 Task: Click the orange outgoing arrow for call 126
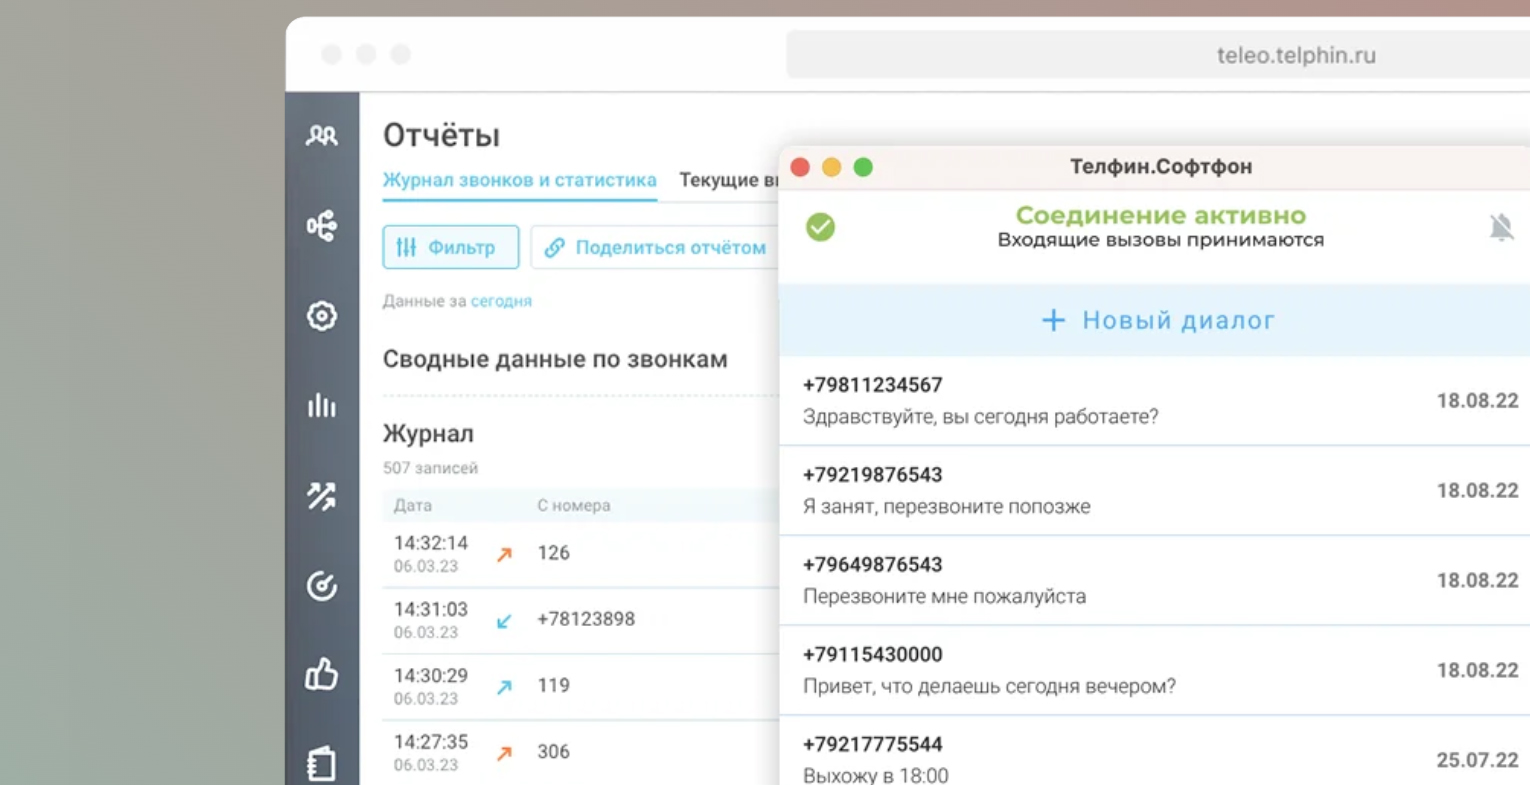504,554
